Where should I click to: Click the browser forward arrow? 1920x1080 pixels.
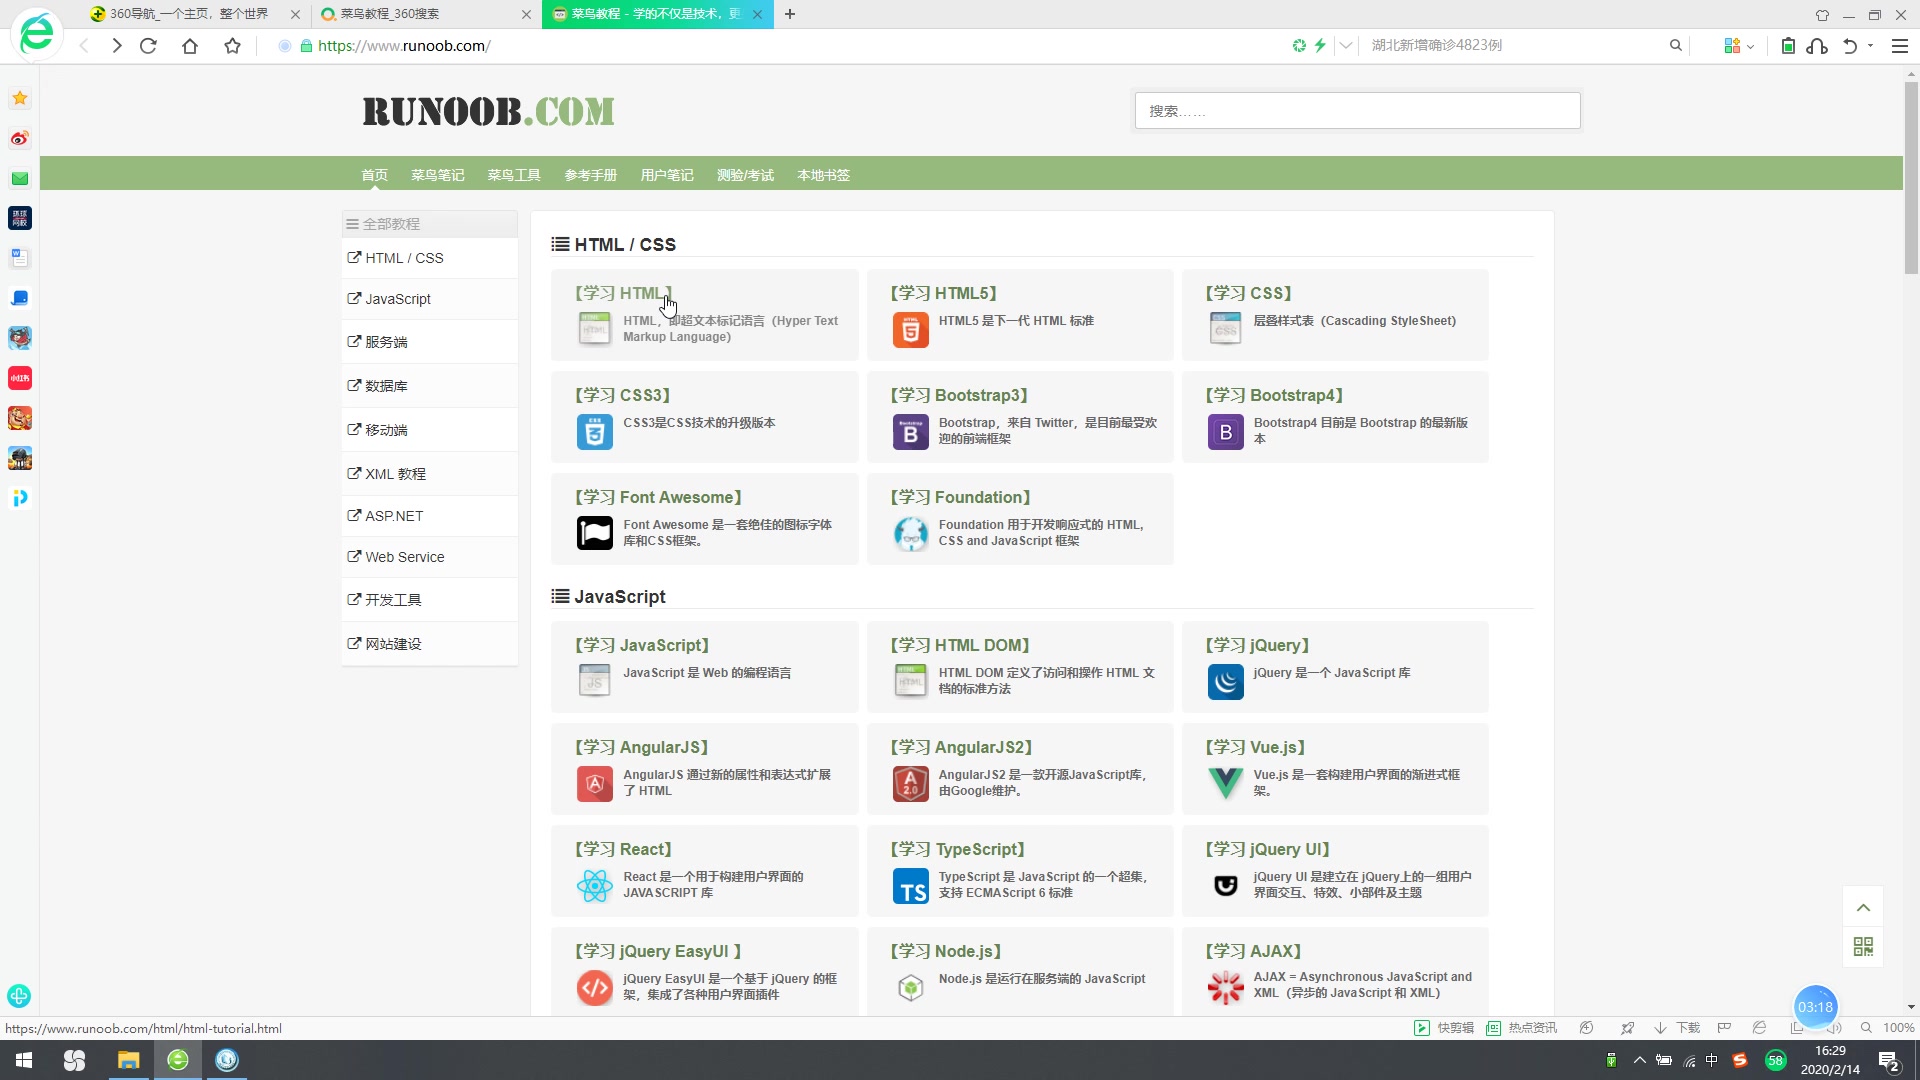117,46
